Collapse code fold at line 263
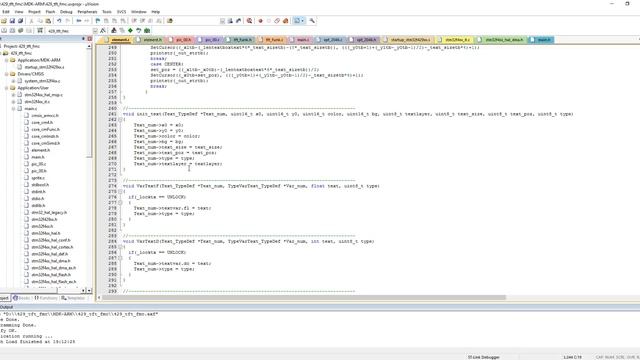Screen dimensions: 640x360 pos(120,120)
